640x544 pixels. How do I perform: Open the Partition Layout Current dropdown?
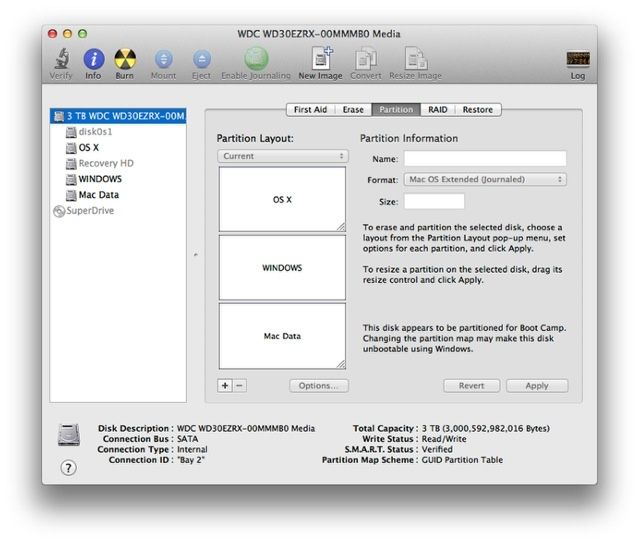(282, 157)
